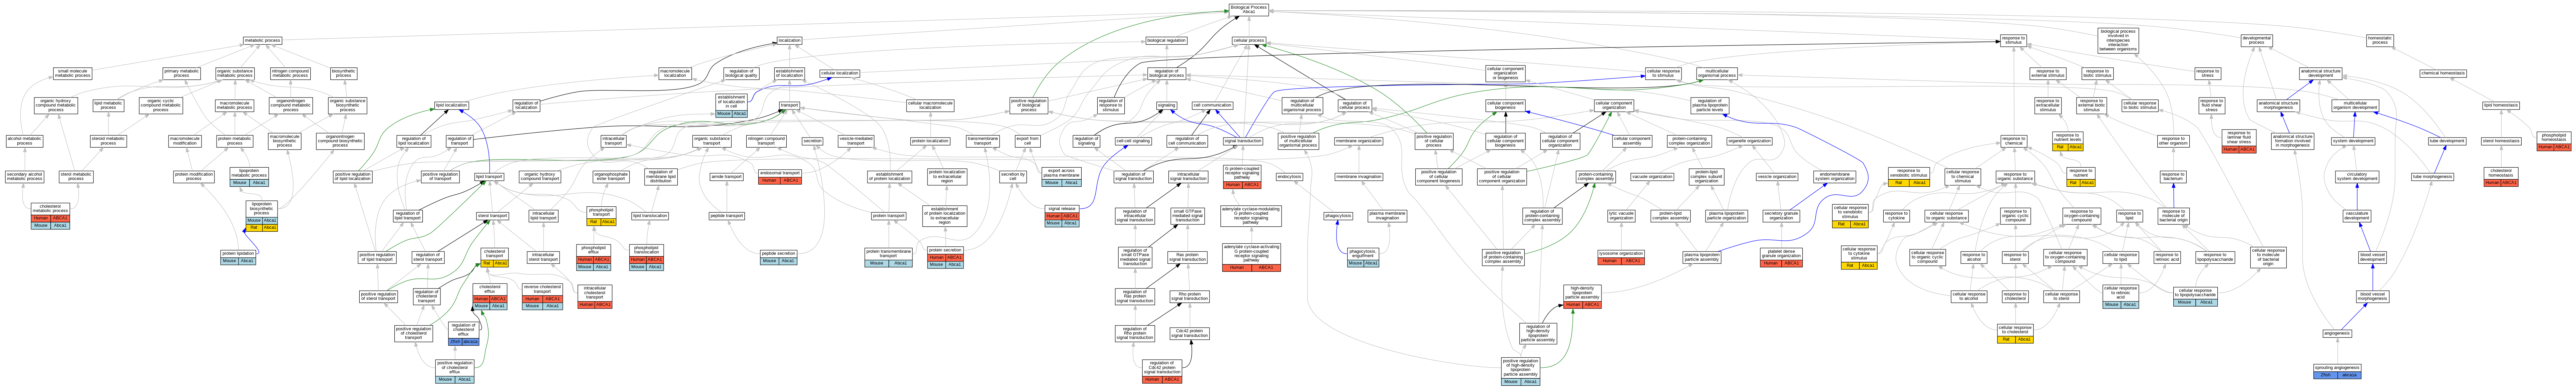Click the 'cell communication' node

coord(1212,105)
